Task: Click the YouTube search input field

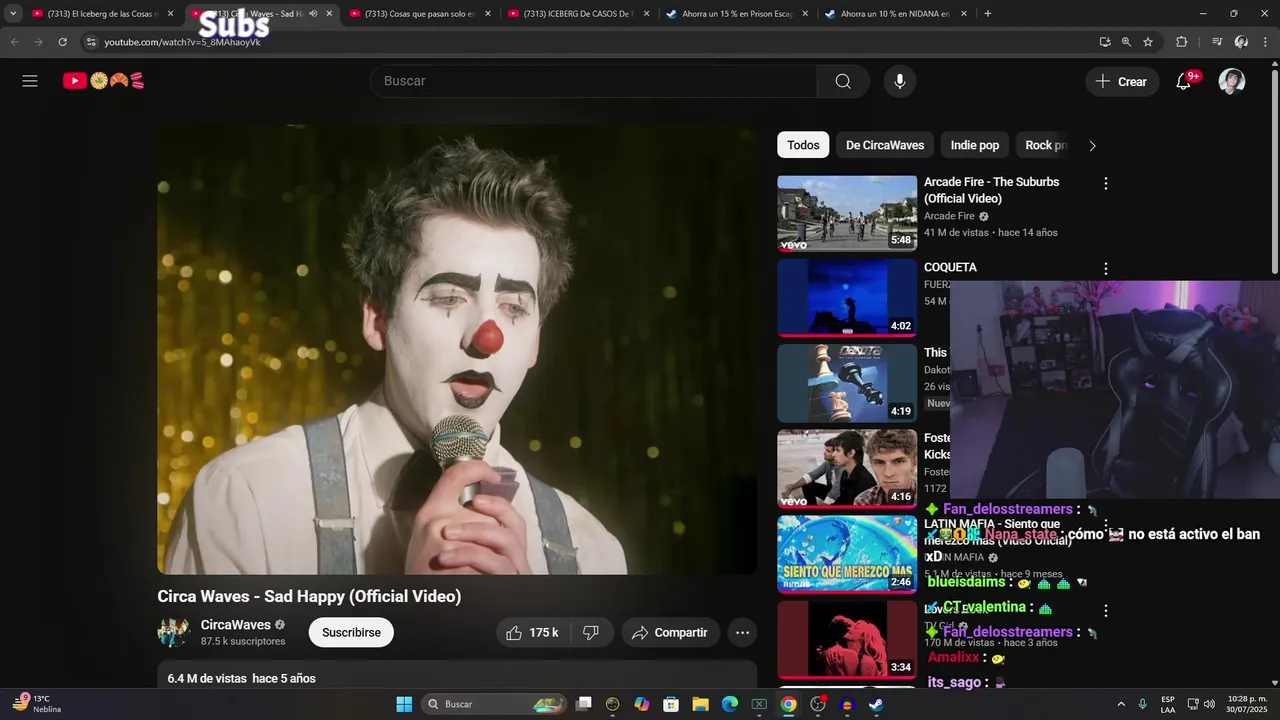Action: (594, 81)
